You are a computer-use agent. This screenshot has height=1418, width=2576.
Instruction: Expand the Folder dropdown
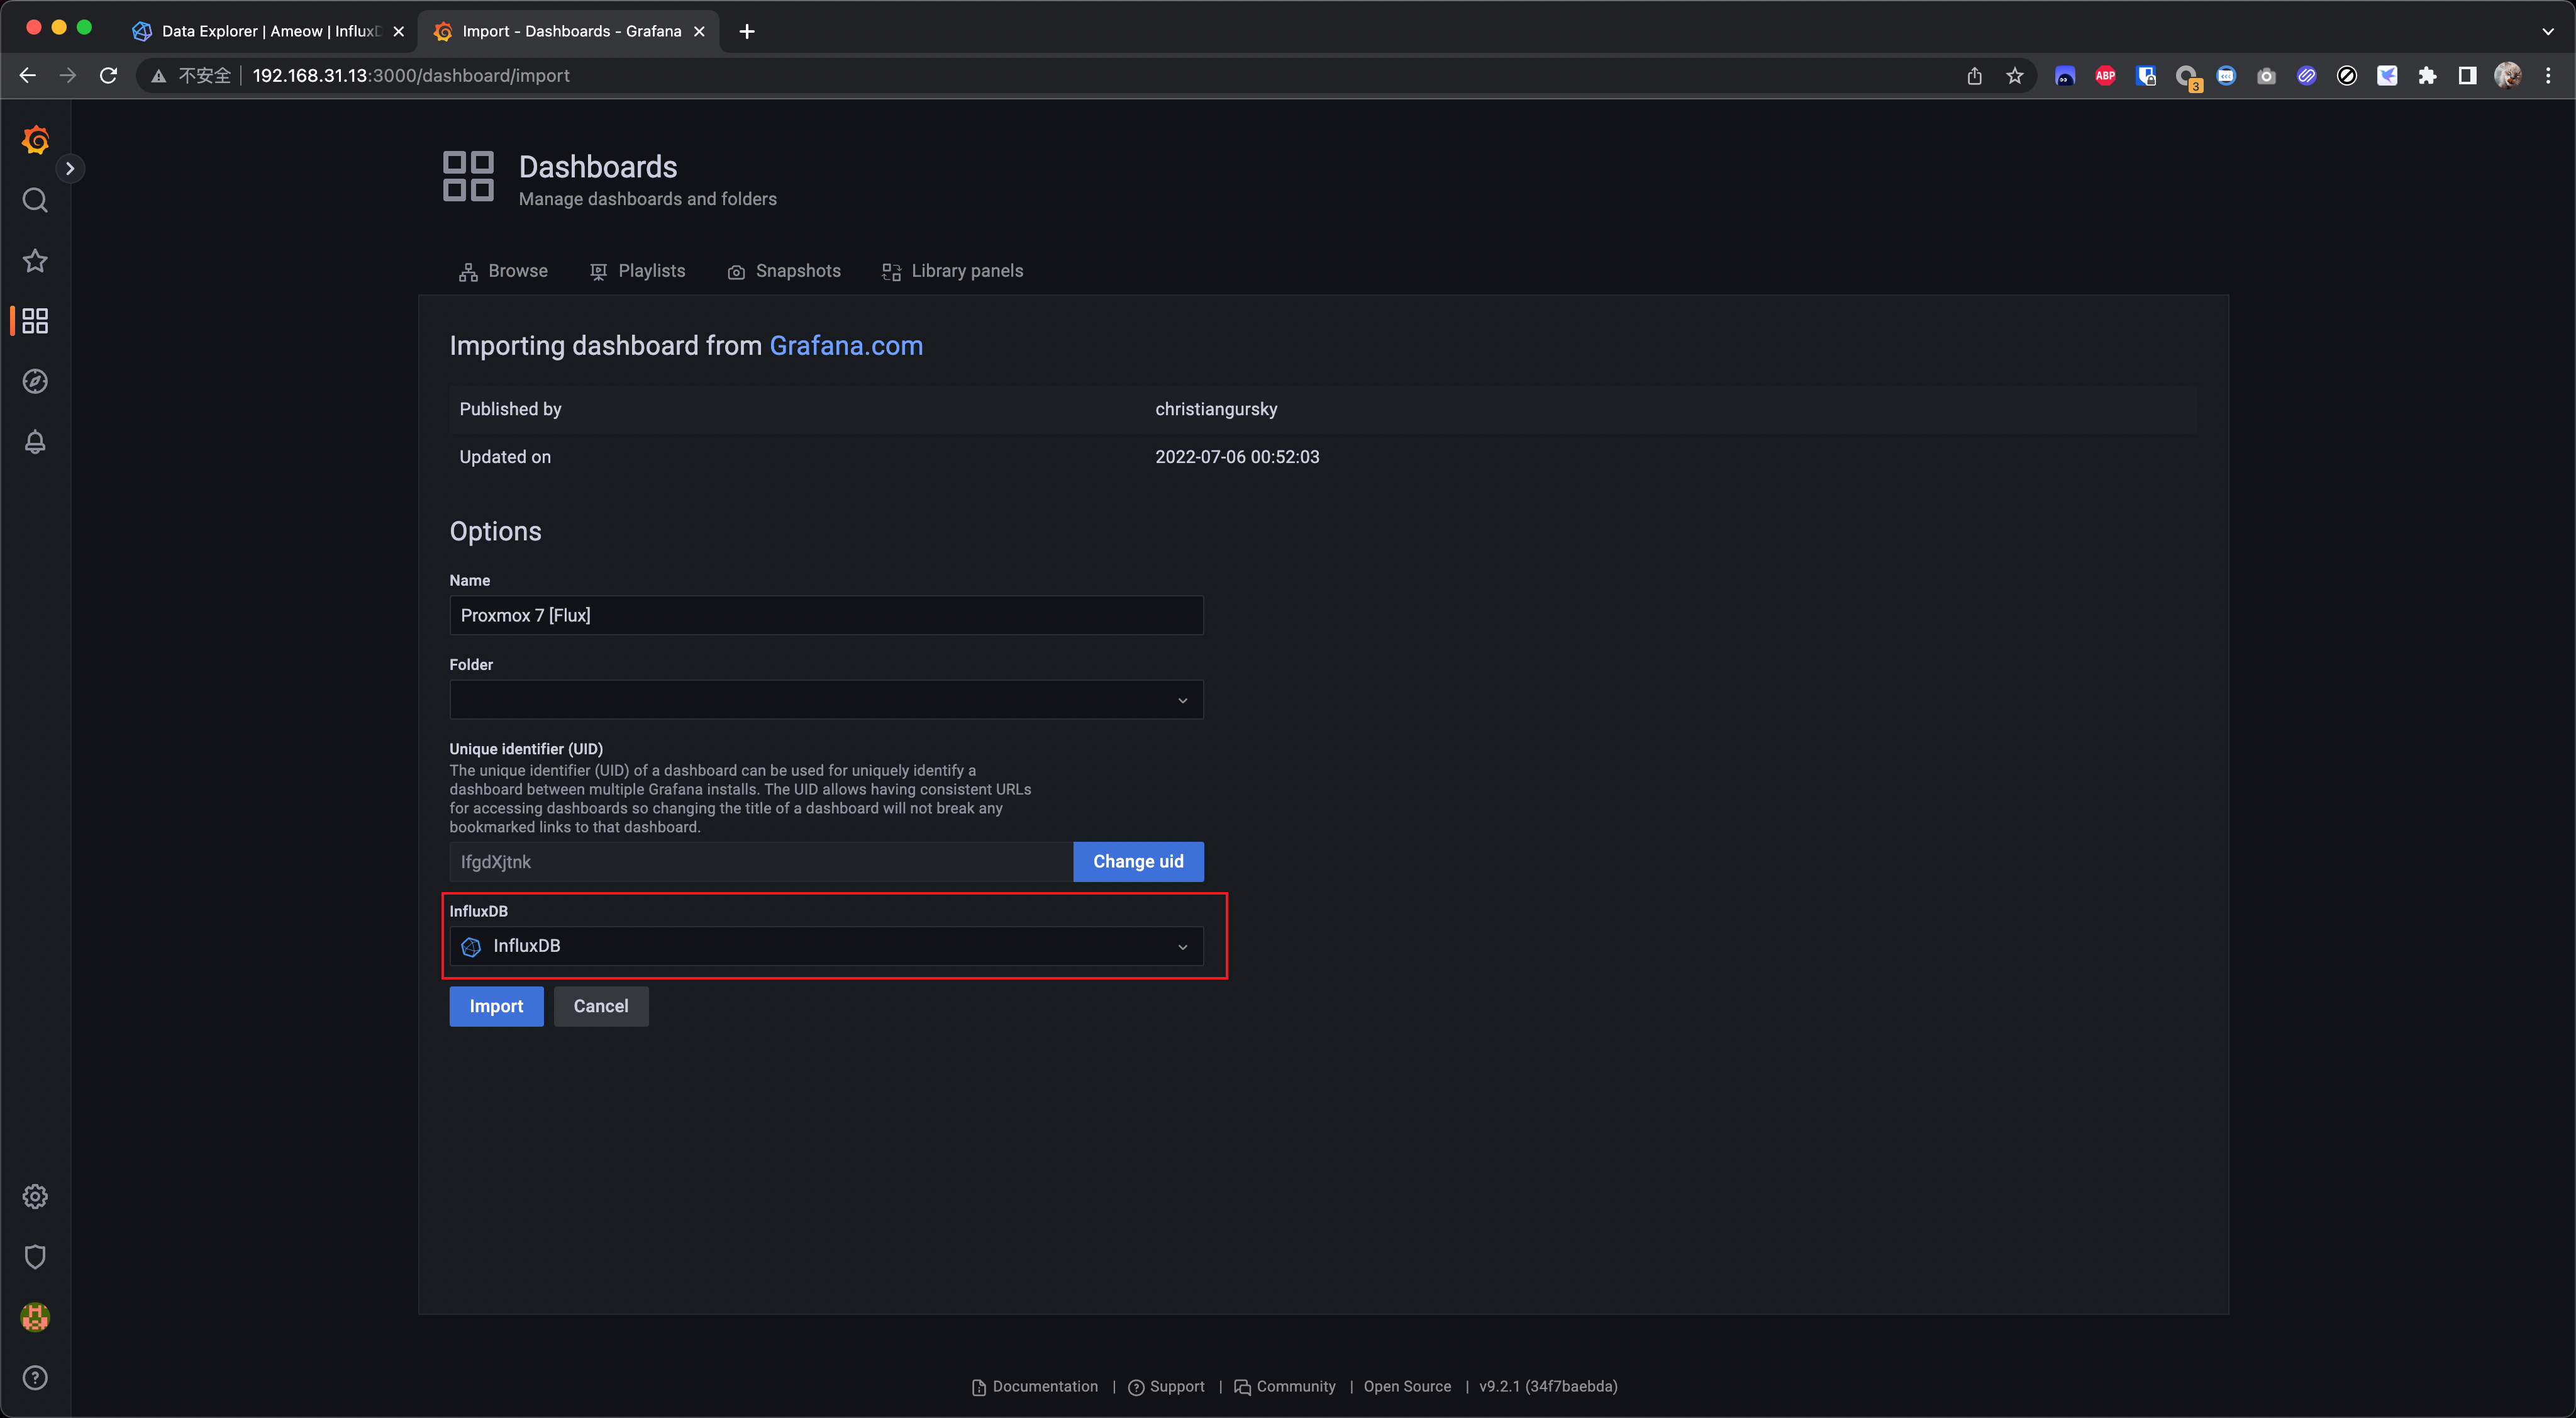point(826,700)
